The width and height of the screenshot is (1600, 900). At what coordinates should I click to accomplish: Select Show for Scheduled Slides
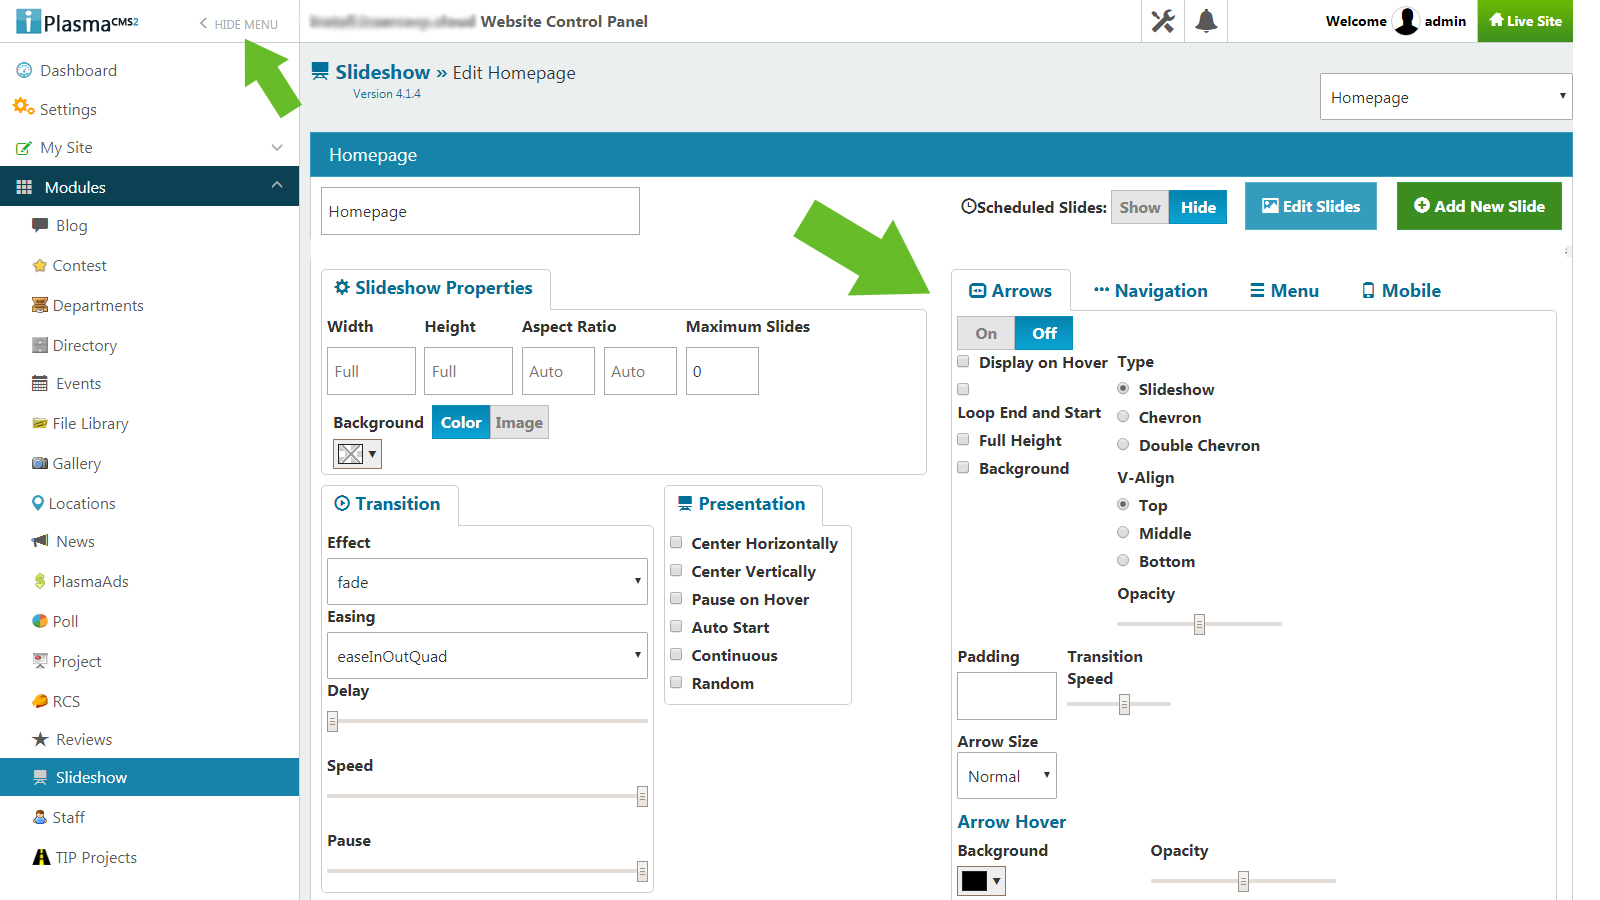[x=1140, y=207]
